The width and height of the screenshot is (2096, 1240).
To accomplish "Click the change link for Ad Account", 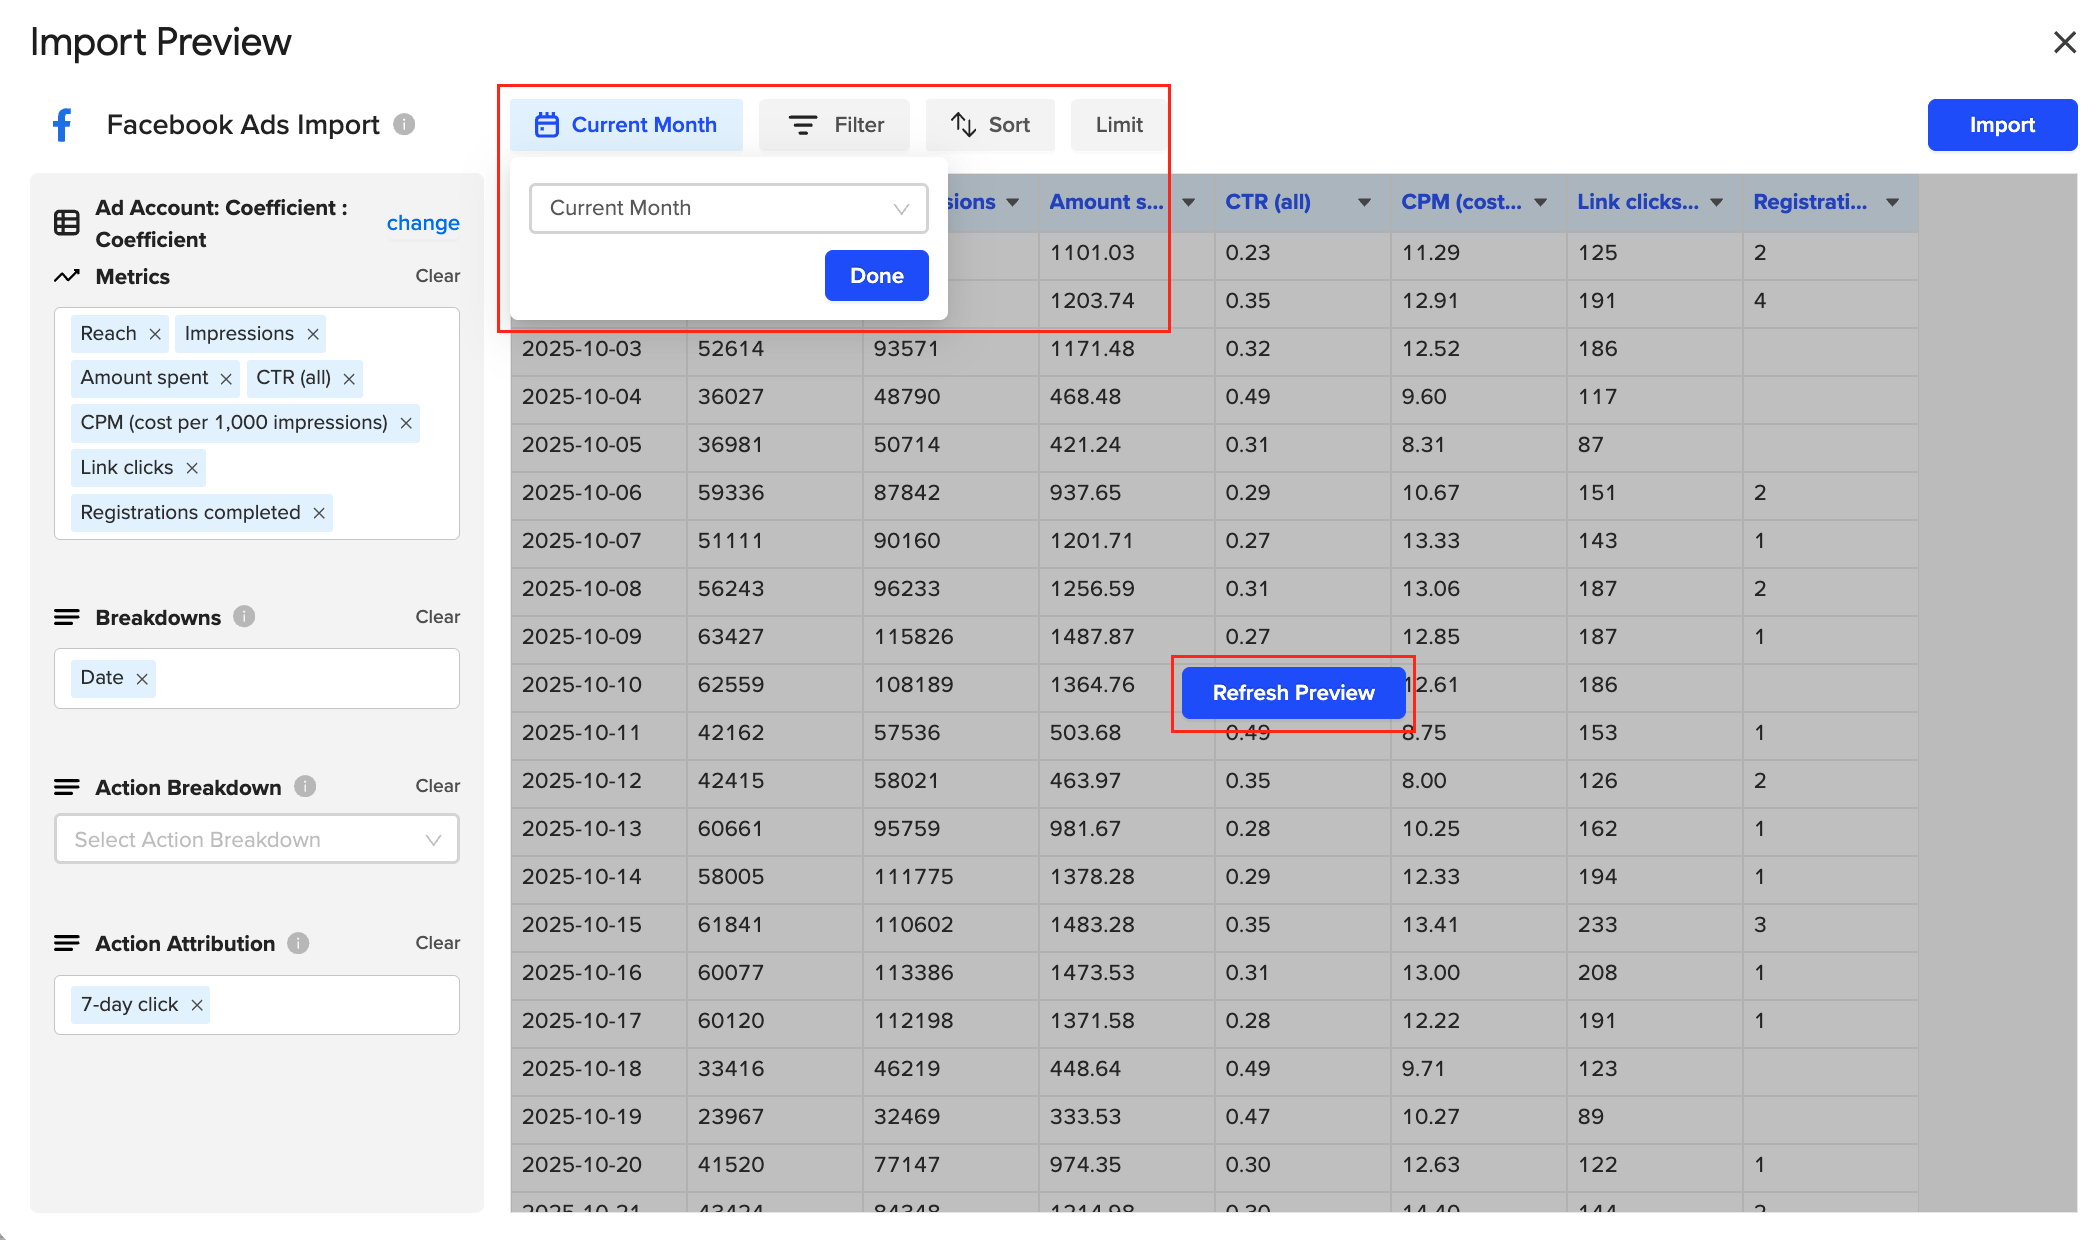I will tap(423, 222).
